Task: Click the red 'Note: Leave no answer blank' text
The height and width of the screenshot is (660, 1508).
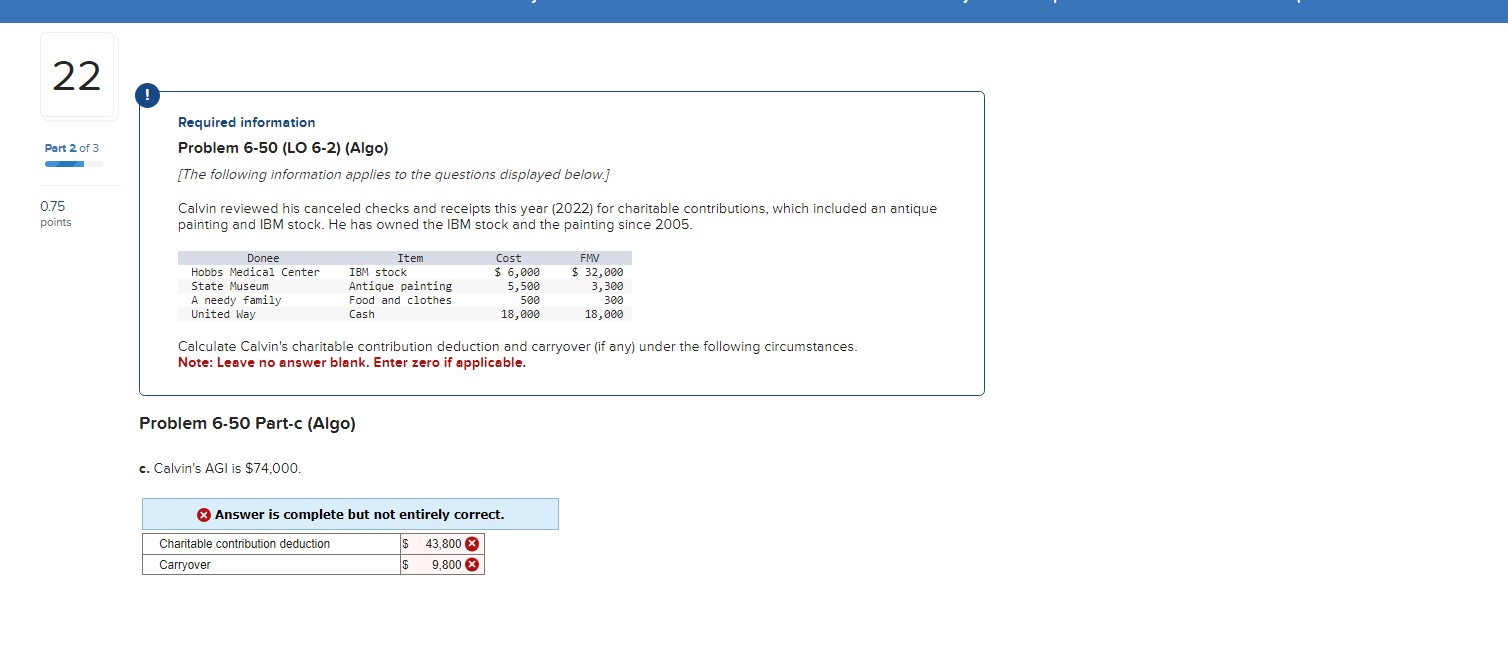Action: [352, 362]
